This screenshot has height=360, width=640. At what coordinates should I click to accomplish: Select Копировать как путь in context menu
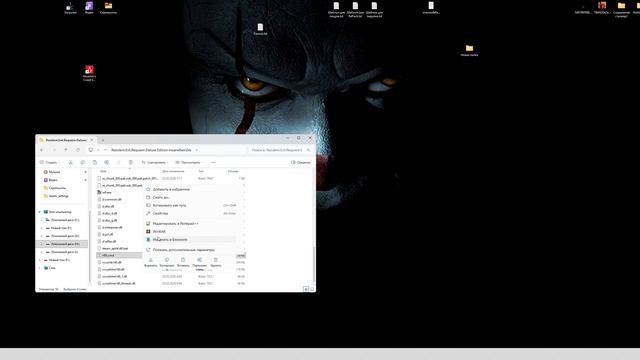pyautogui.click(x=190, y=205)
